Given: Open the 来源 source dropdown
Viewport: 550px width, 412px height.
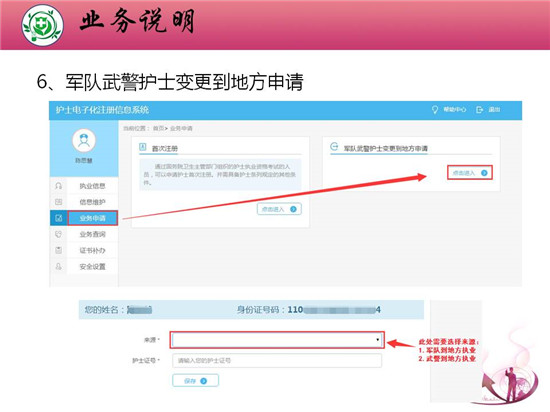Looking at the screenshot, I should point(277,340).
